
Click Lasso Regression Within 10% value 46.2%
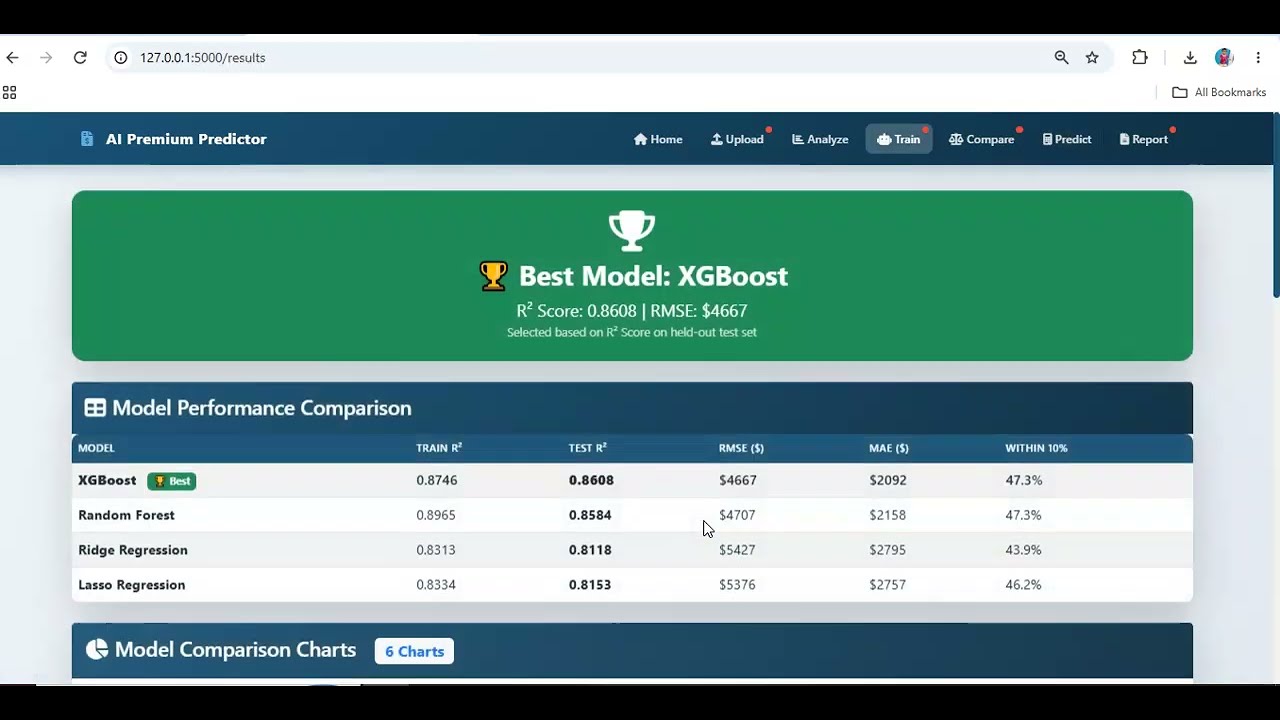click(x=1023, y=585)
